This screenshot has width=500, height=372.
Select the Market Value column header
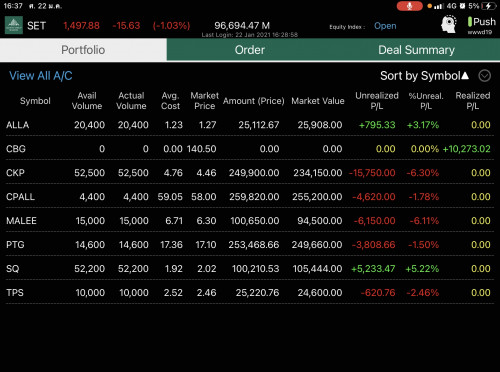(x=318, y=101)
